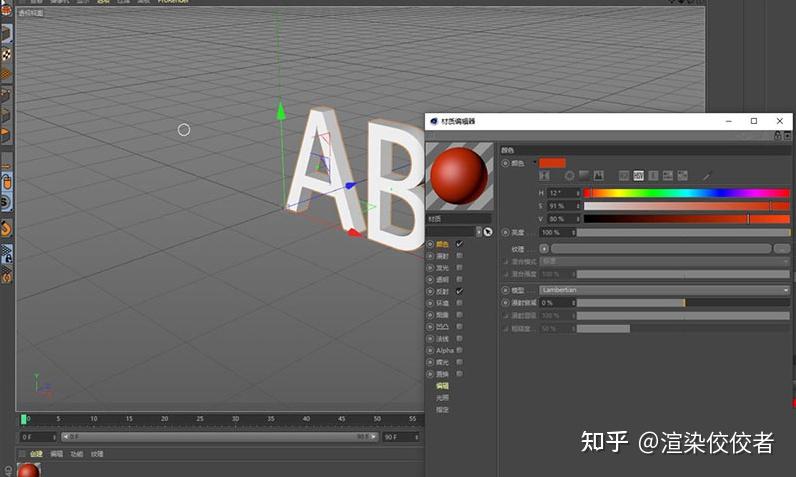
Task: Open 创建 menu in material manager
Action: coord(37,454)
